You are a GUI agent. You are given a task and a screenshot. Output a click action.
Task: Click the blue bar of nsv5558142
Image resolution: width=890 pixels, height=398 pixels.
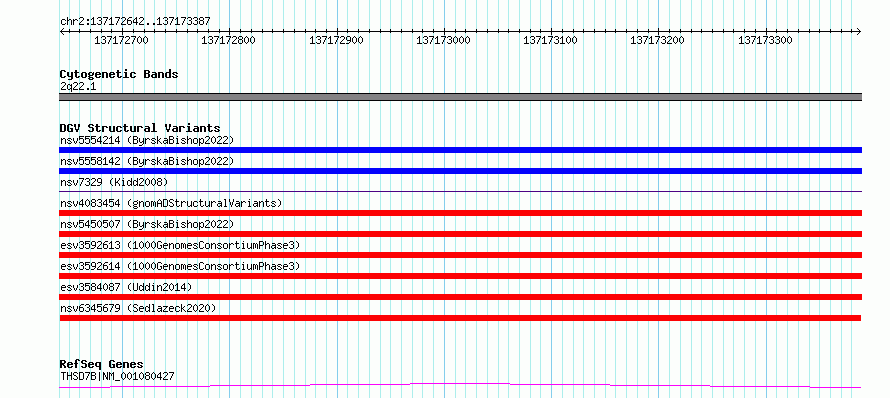(x=460, y=171)
